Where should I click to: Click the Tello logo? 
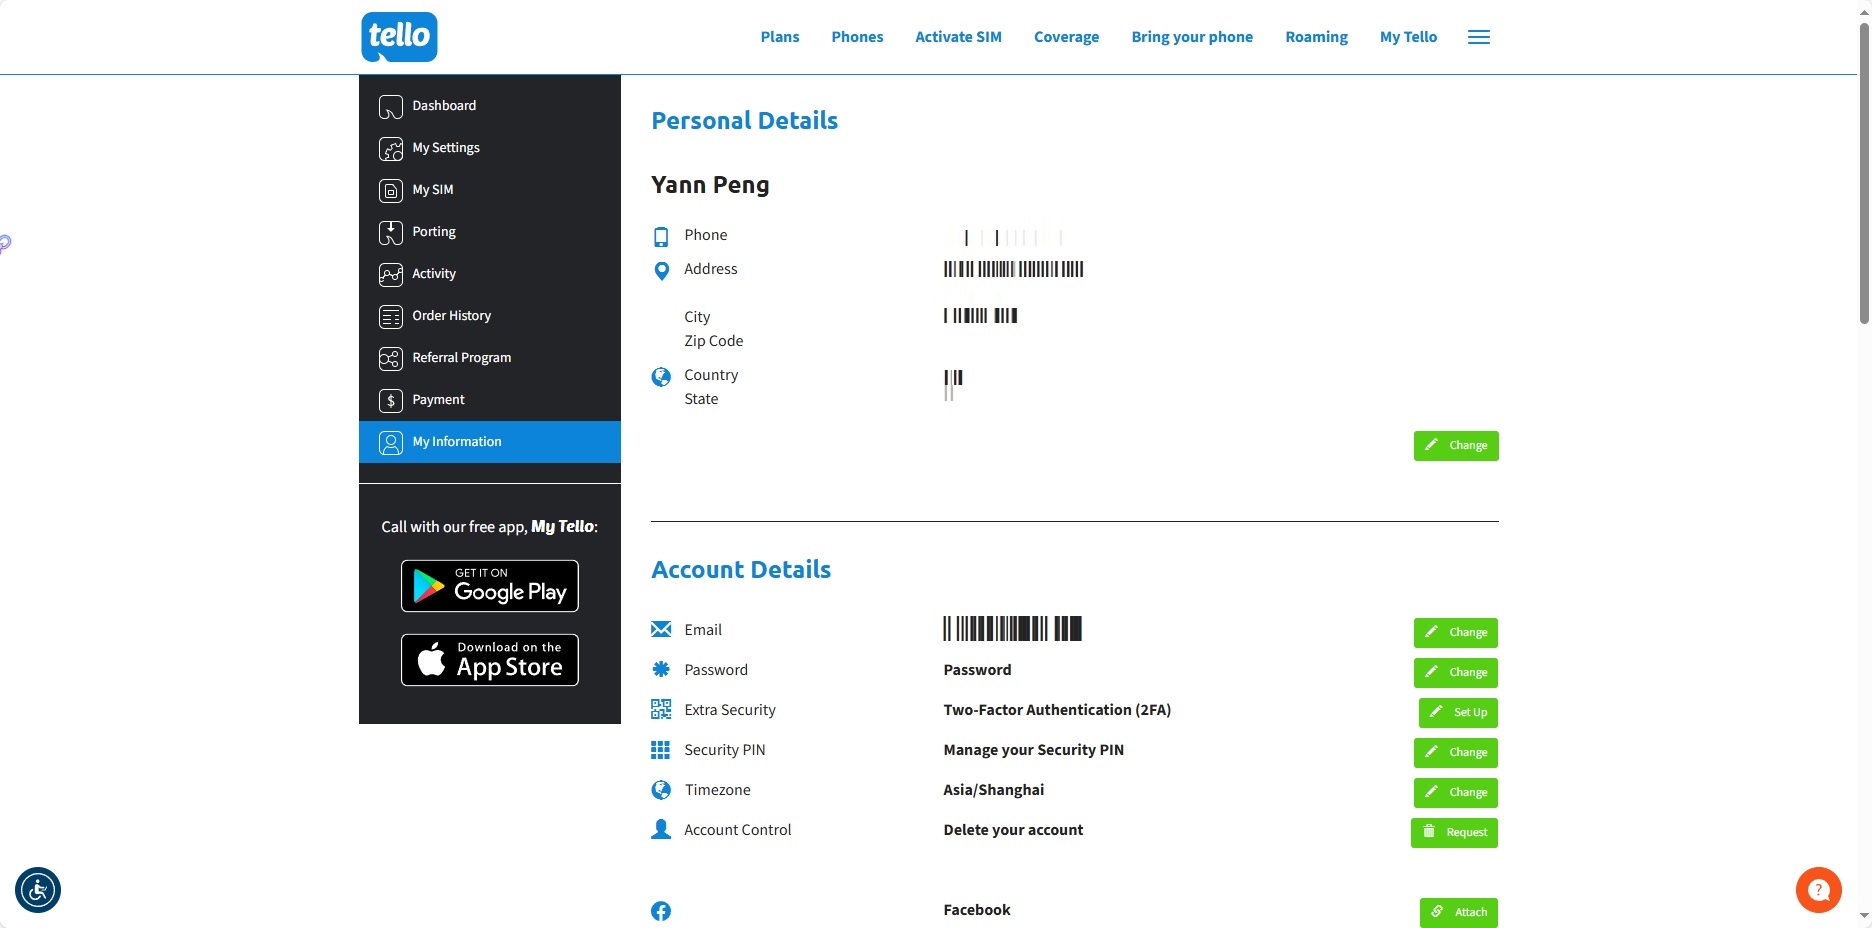(x=399, y=37)
